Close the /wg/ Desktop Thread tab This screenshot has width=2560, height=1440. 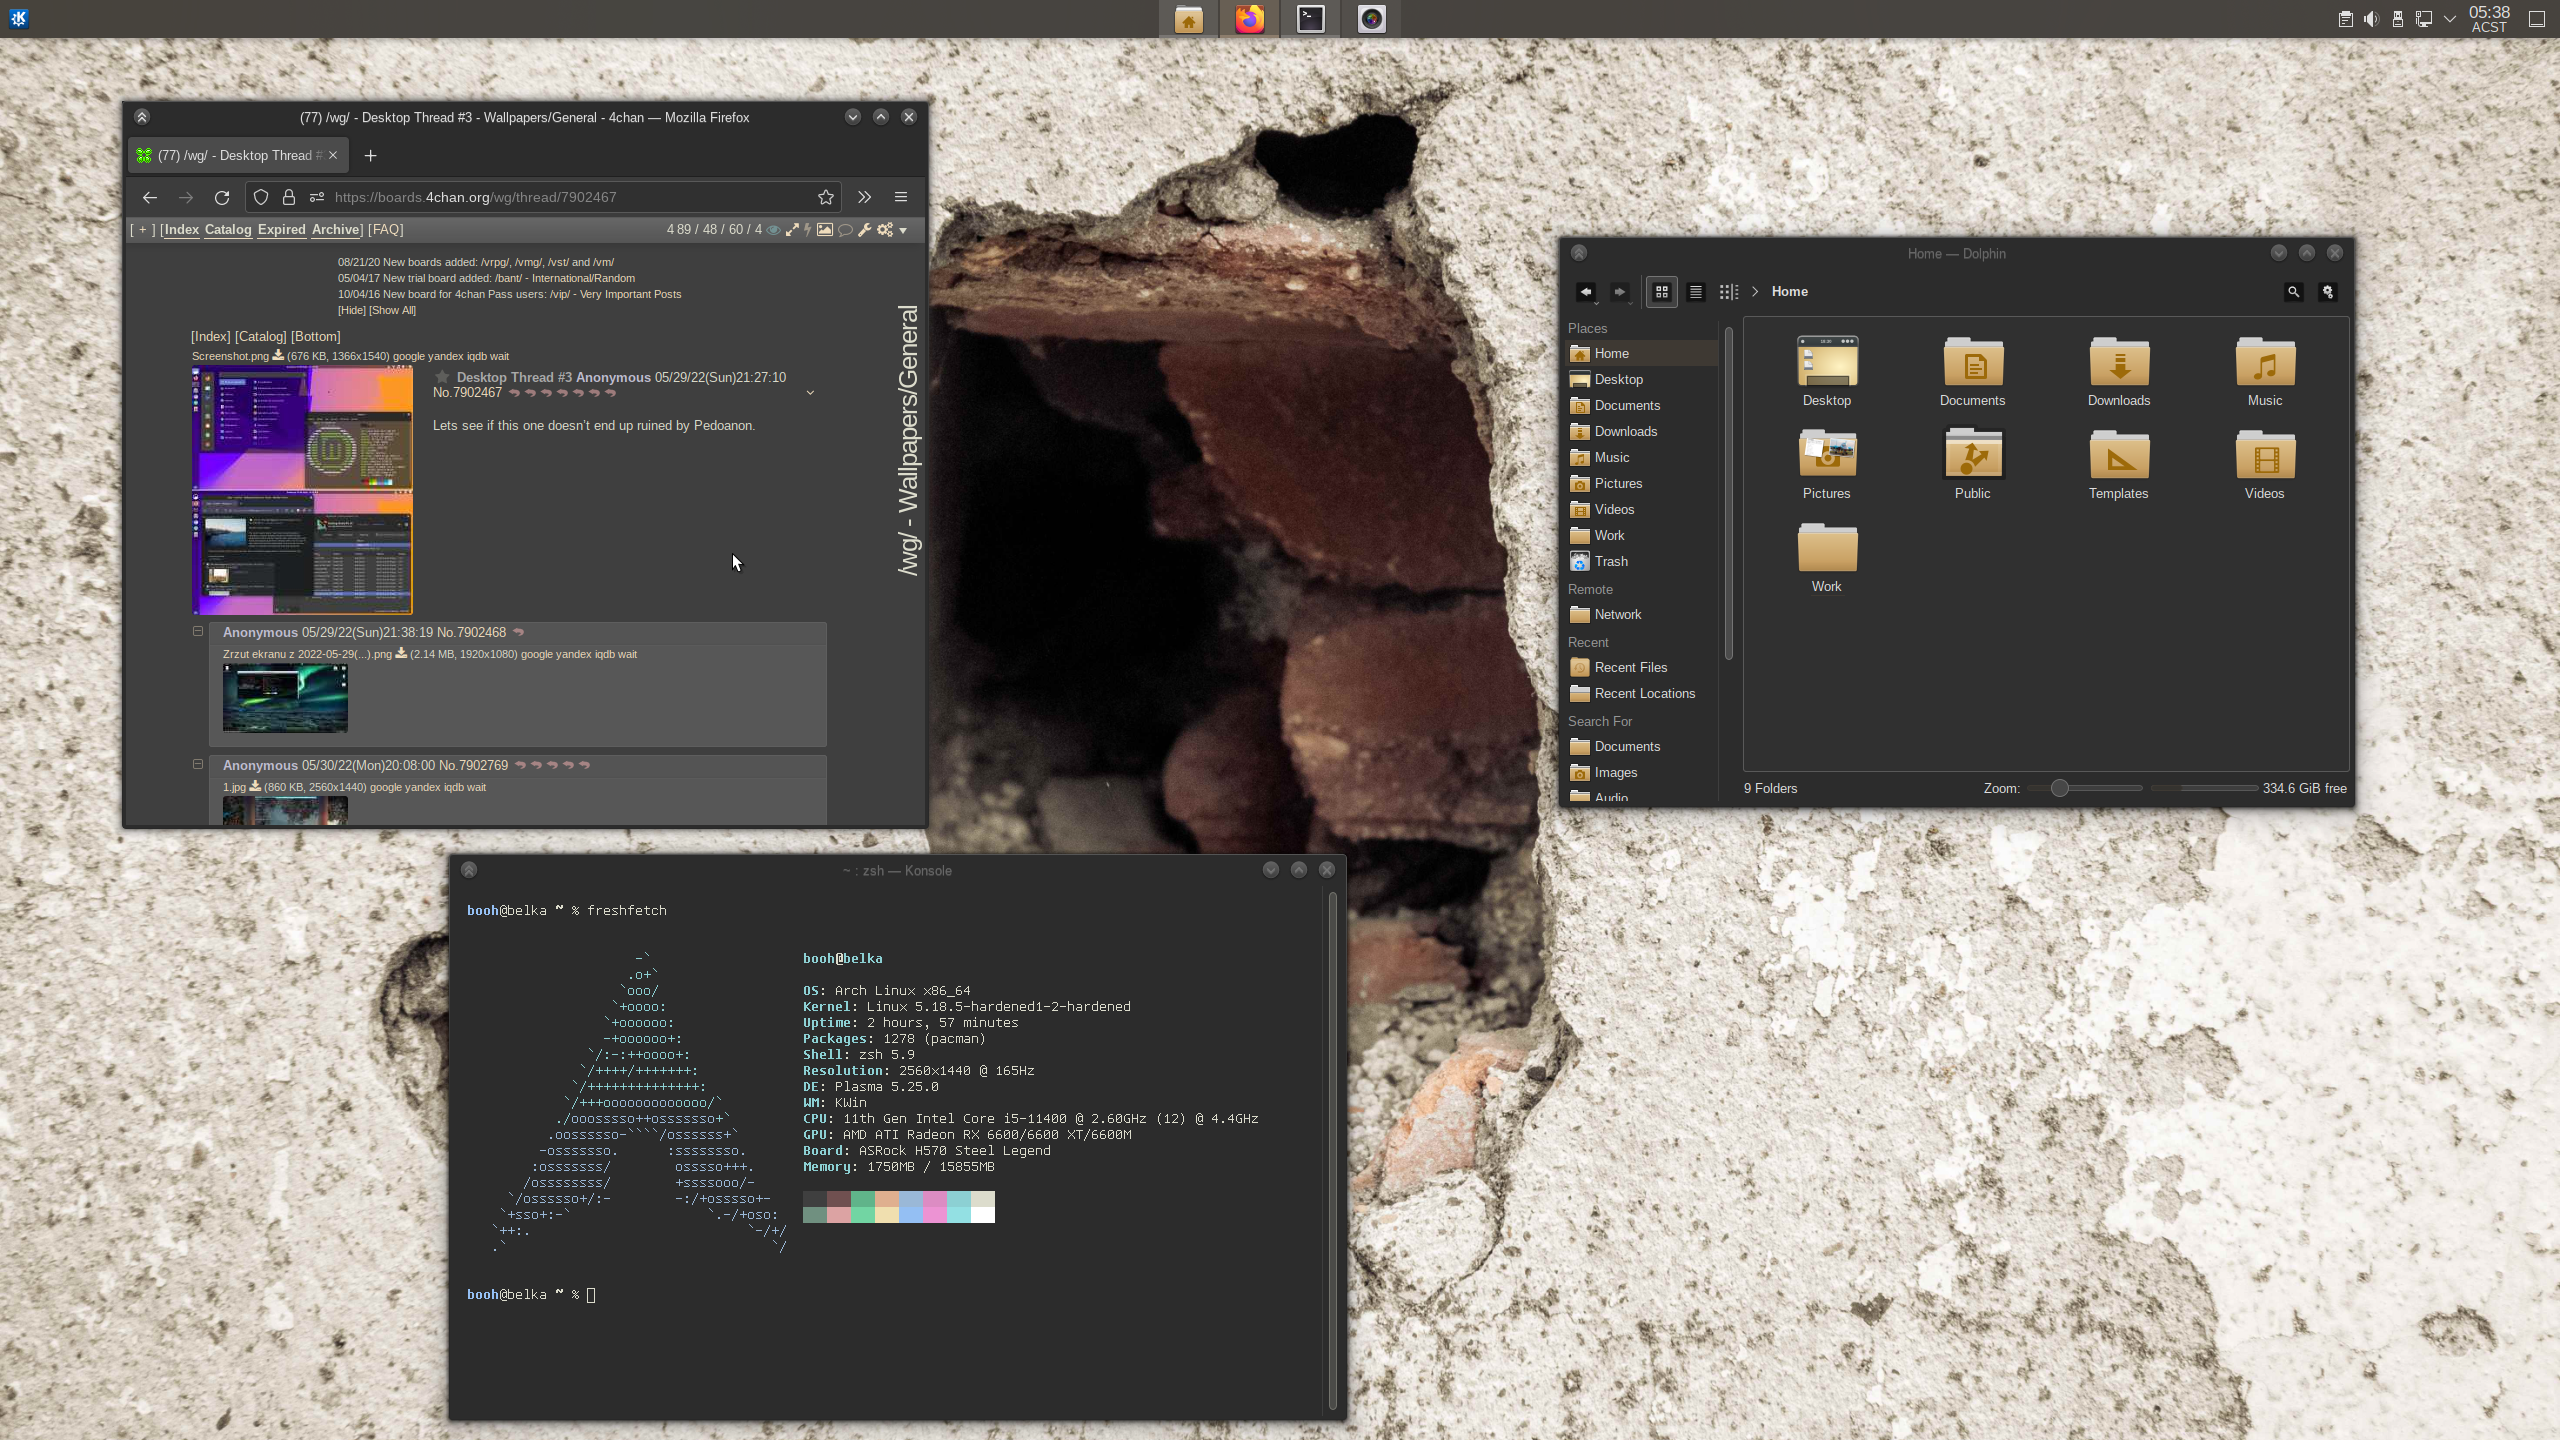tap(333, 155)
